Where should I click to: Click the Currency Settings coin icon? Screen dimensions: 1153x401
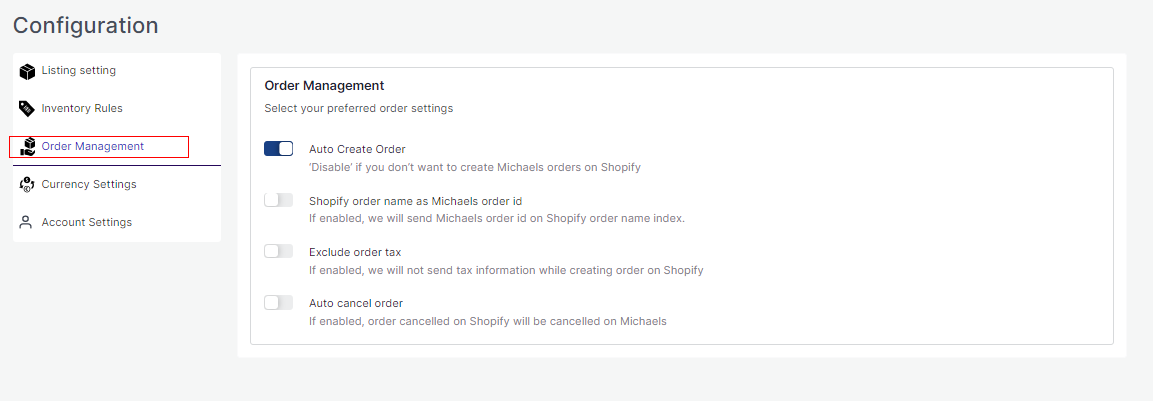point(27,184)
